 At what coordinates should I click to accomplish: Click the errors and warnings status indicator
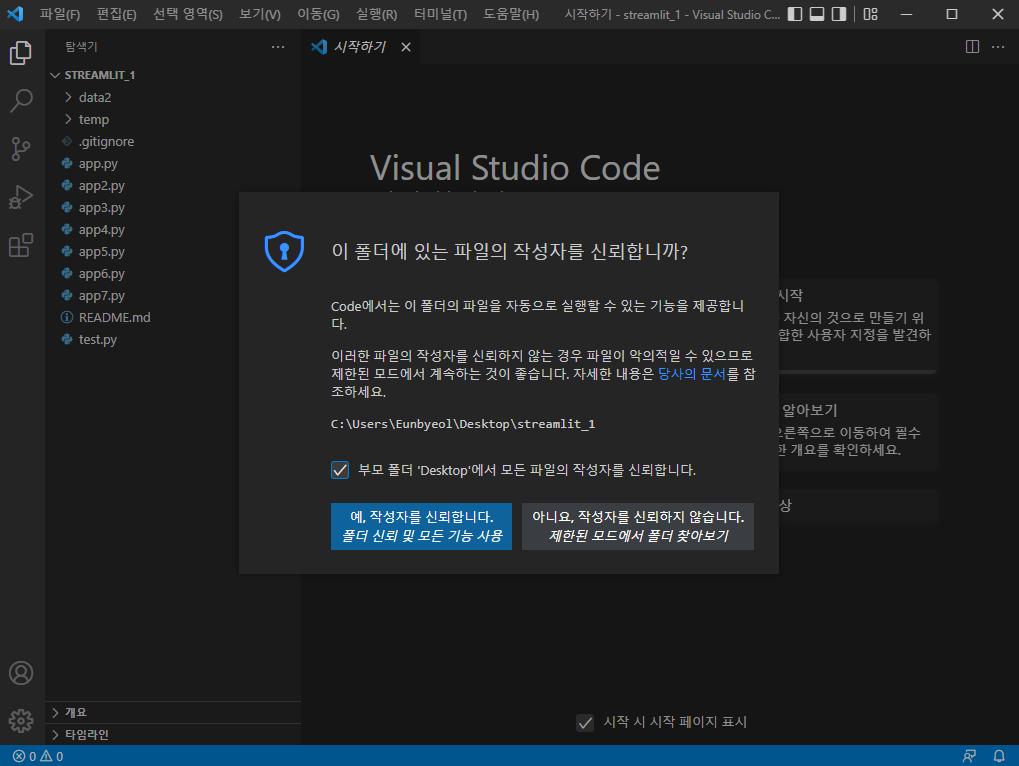click(x=38, y=756)
